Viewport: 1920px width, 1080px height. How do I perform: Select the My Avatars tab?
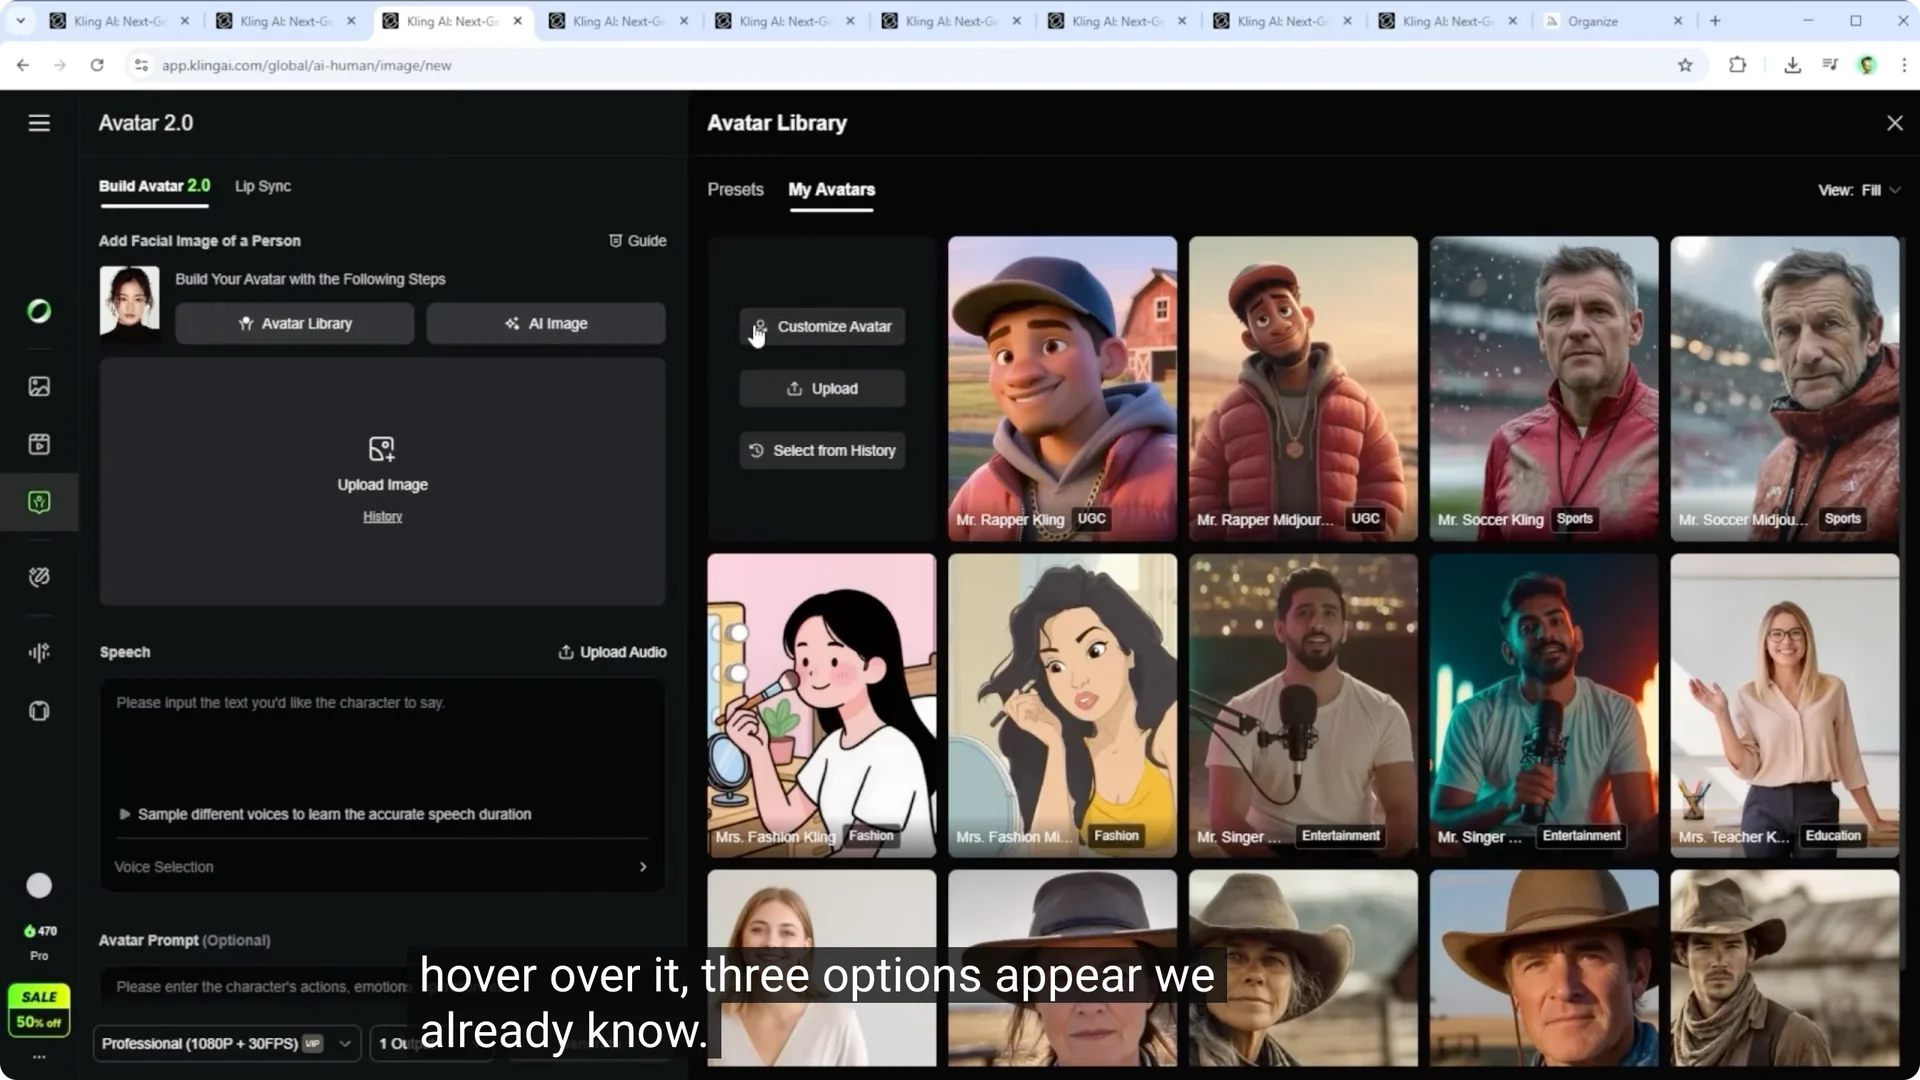(x=831, y=189)
